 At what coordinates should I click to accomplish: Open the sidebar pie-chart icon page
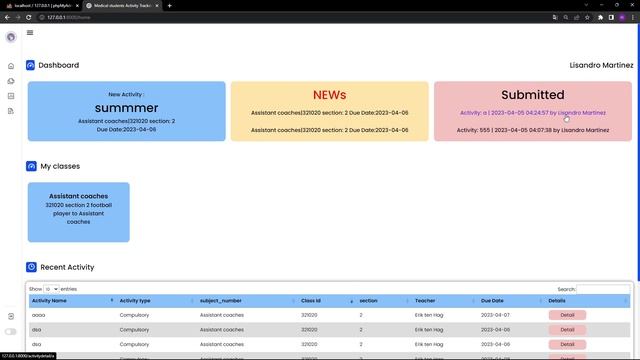coord(11,81)
